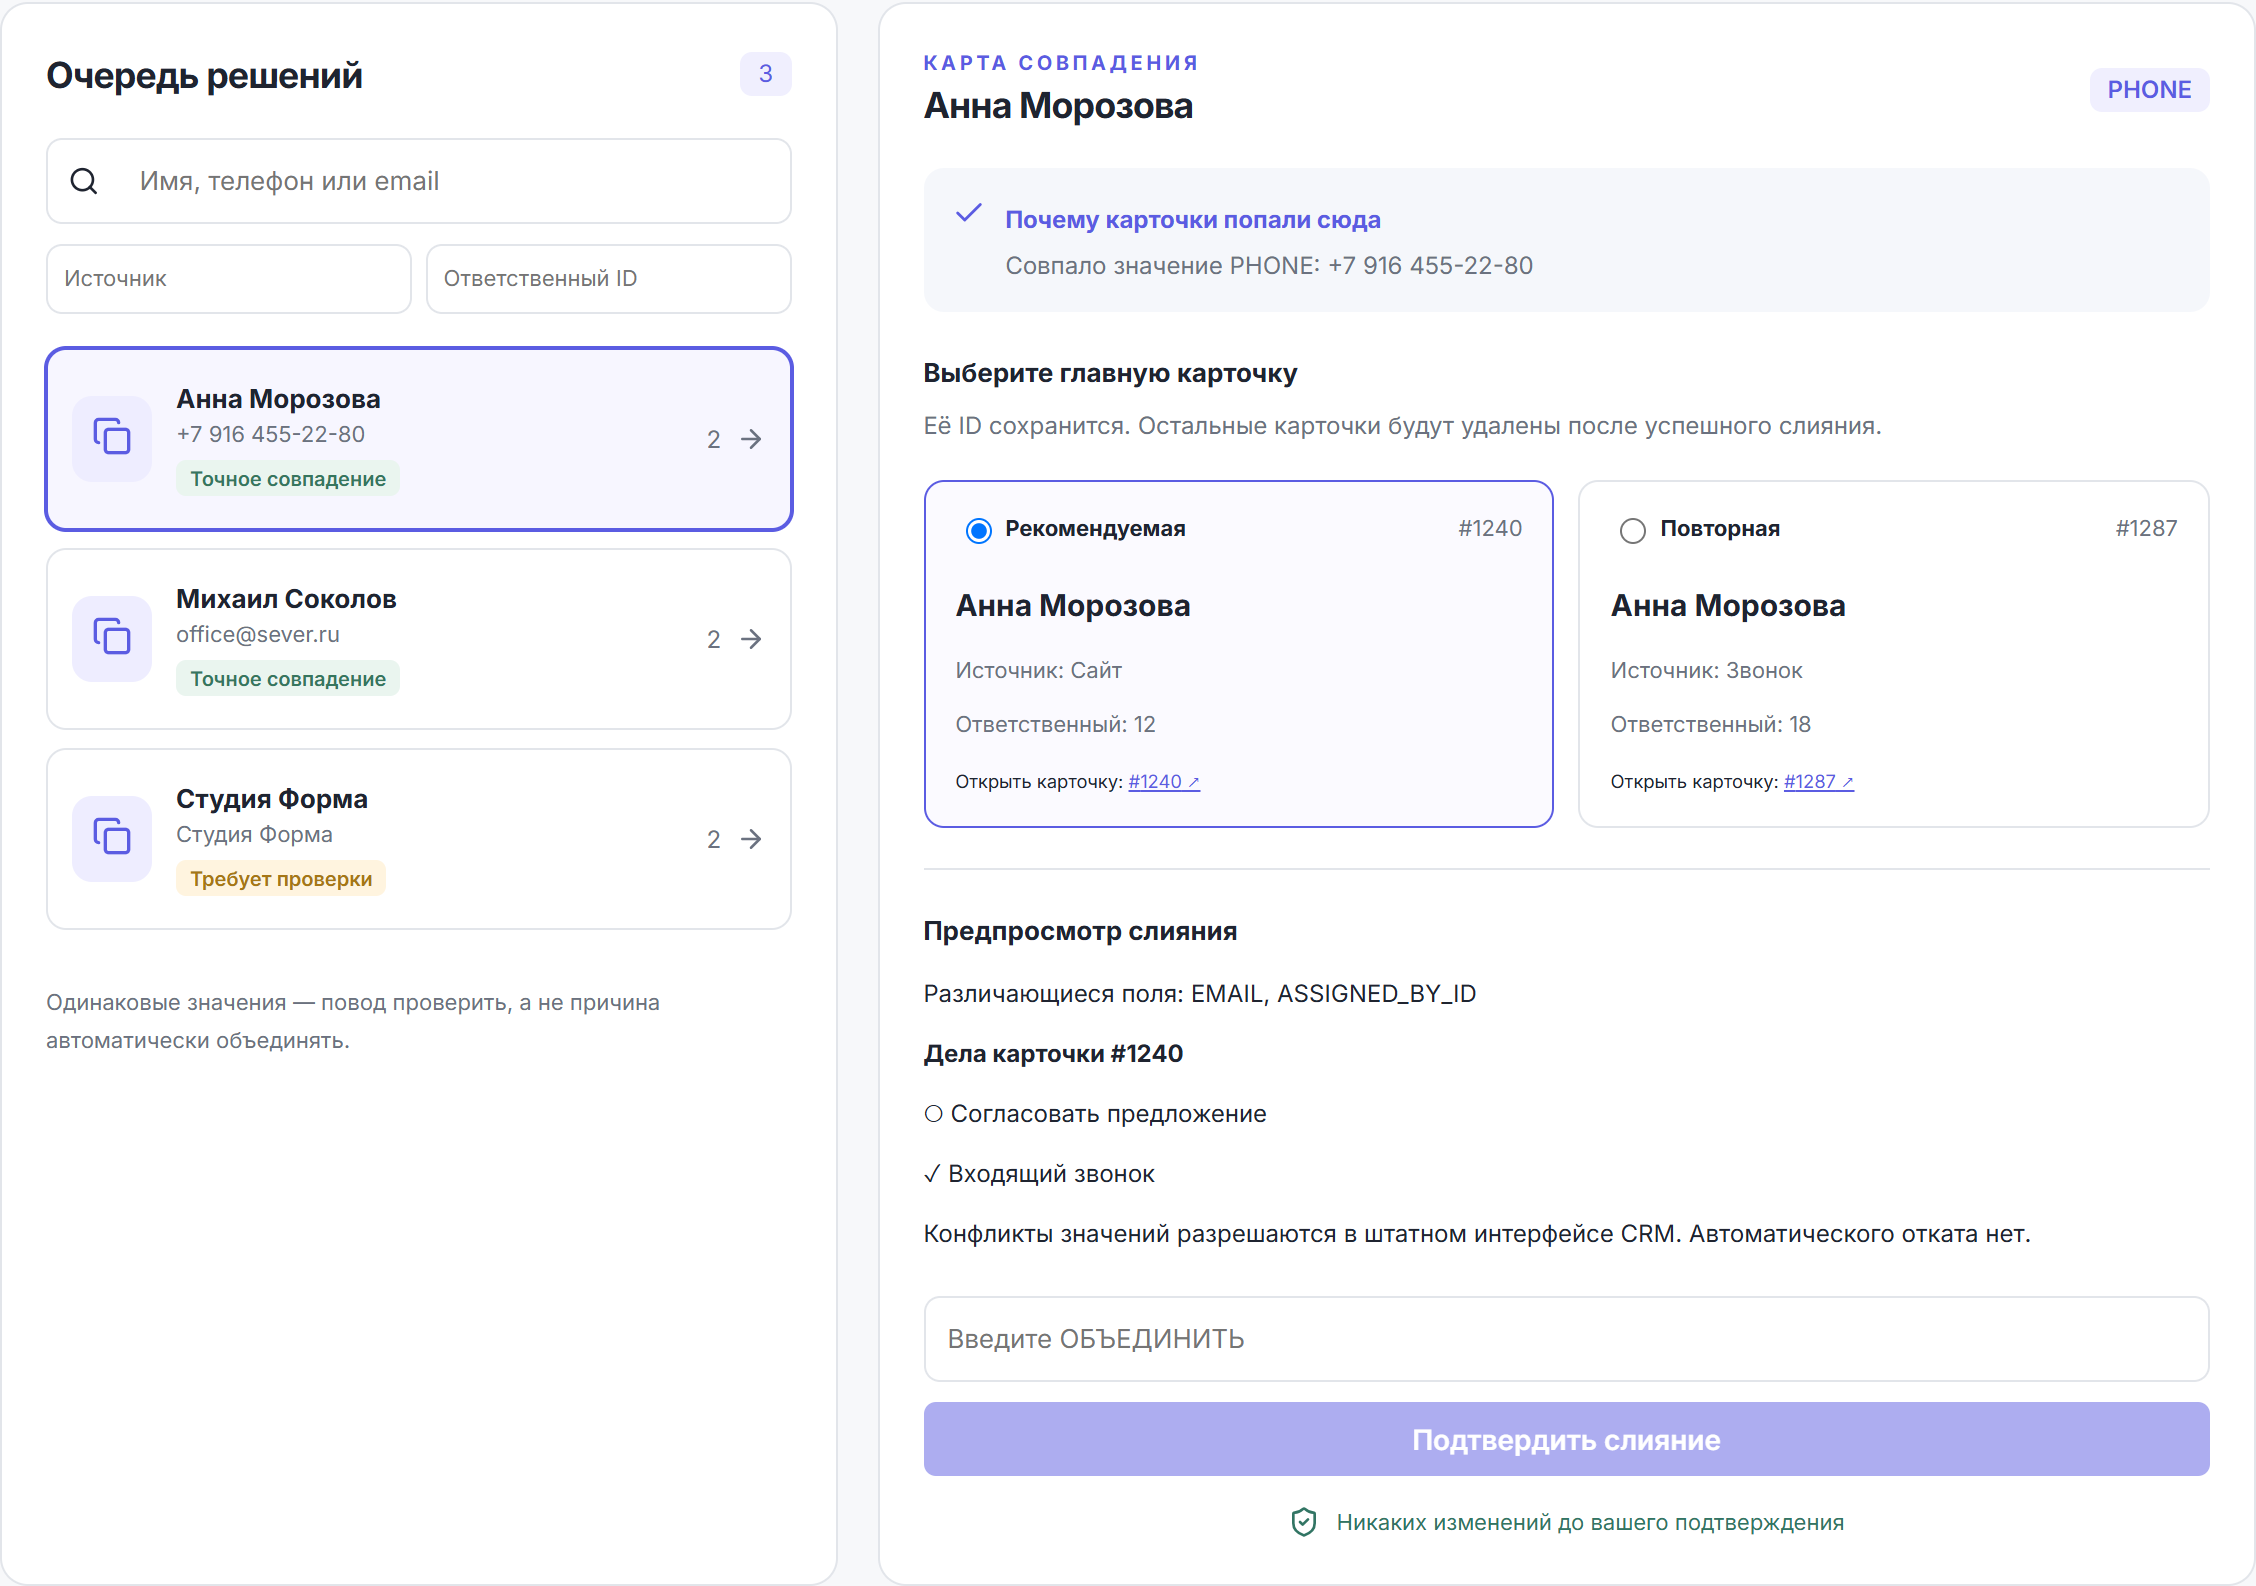Click the queue count badge 3
Image resolution: width=2256 pixels, height=1586 pixels.
pos(766,74)
